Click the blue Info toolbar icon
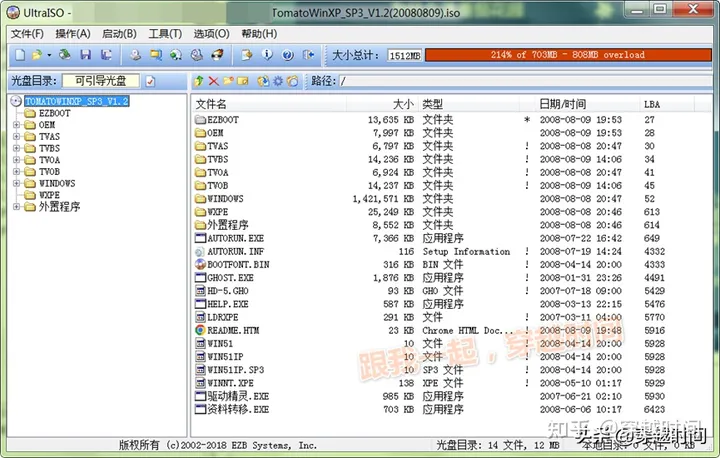The height and width of the screenshot is (458, 720). point(267,55)
